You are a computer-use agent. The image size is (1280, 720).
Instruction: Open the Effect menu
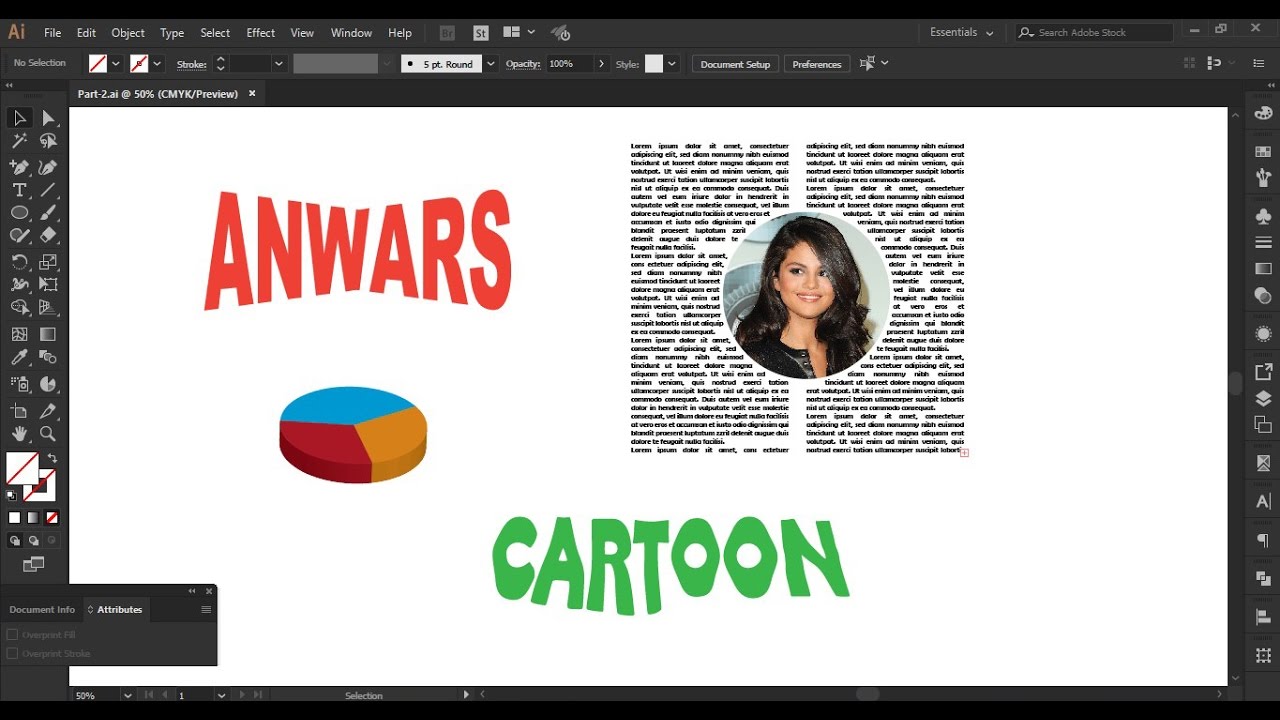[260, 33]
